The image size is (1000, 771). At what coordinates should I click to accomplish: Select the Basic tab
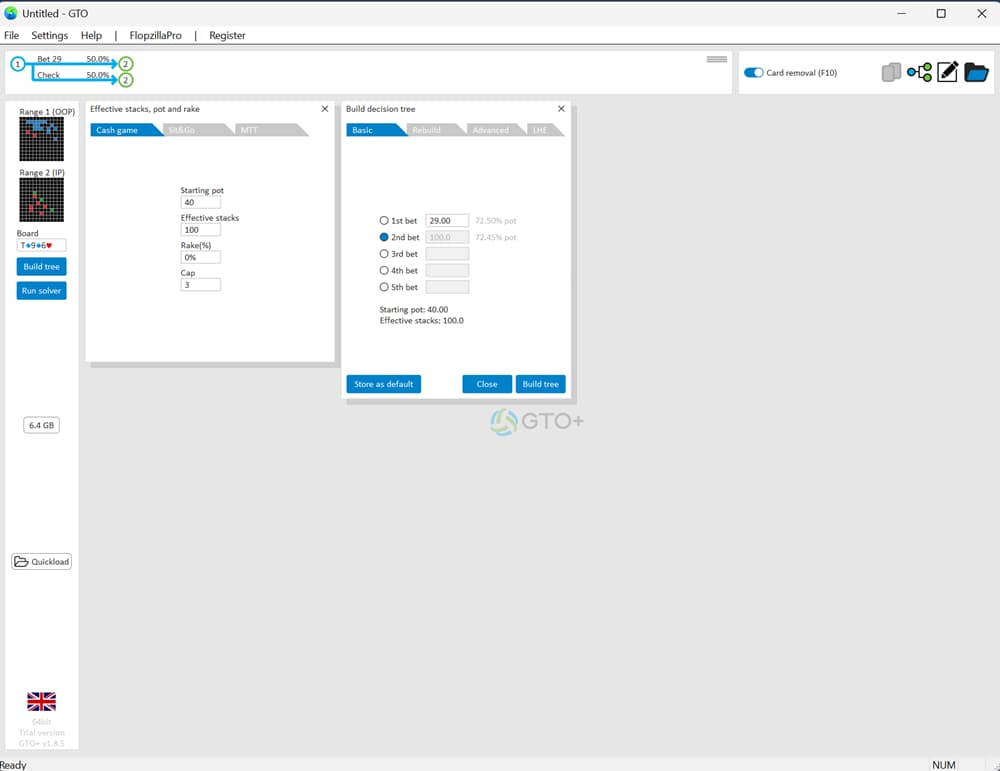tap(372, 130)
